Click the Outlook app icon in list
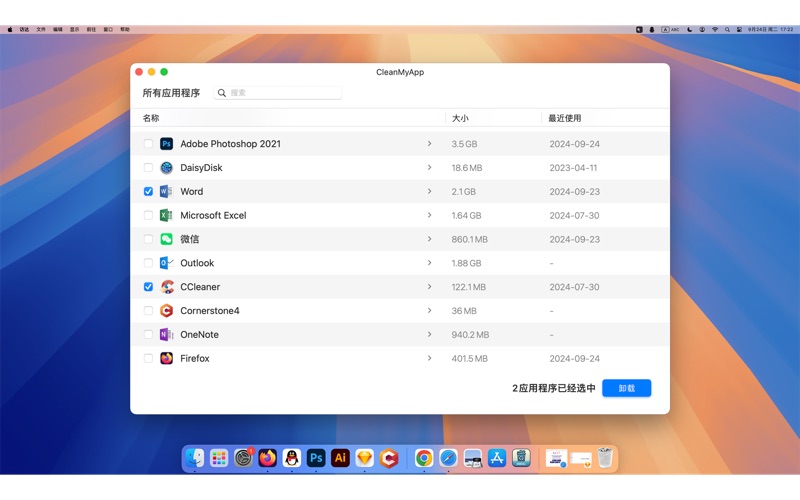The width and height of the screenshot is (800, 500). click(166, 263)
